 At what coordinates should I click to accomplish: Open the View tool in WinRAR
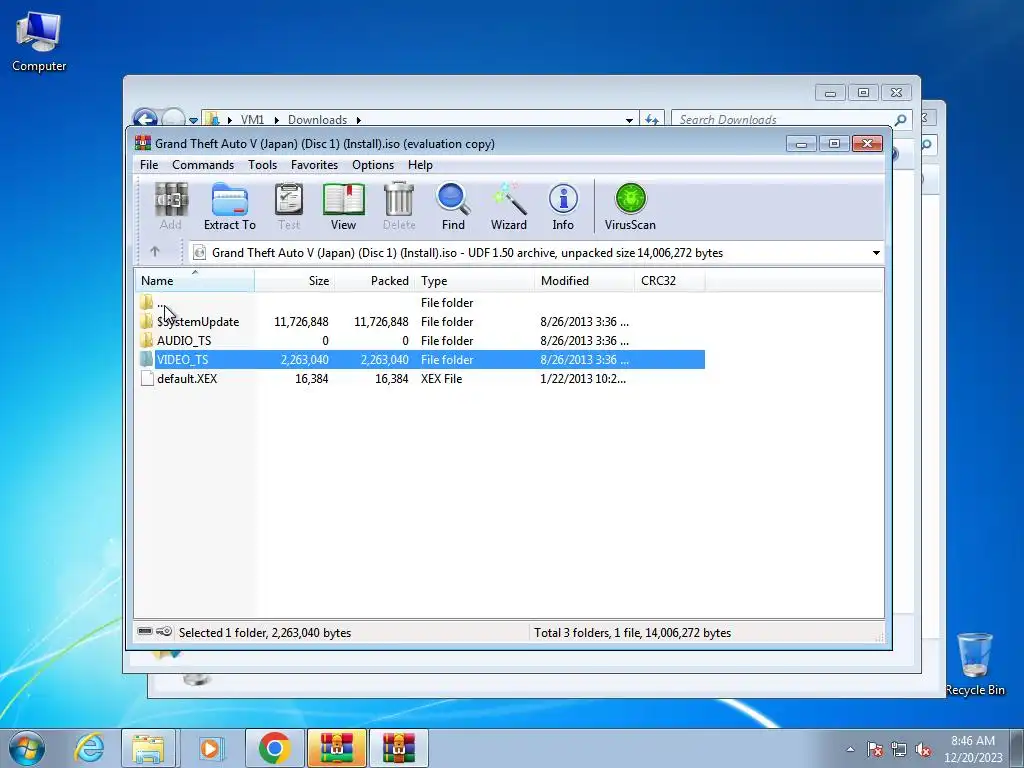(x=344, y=206)
